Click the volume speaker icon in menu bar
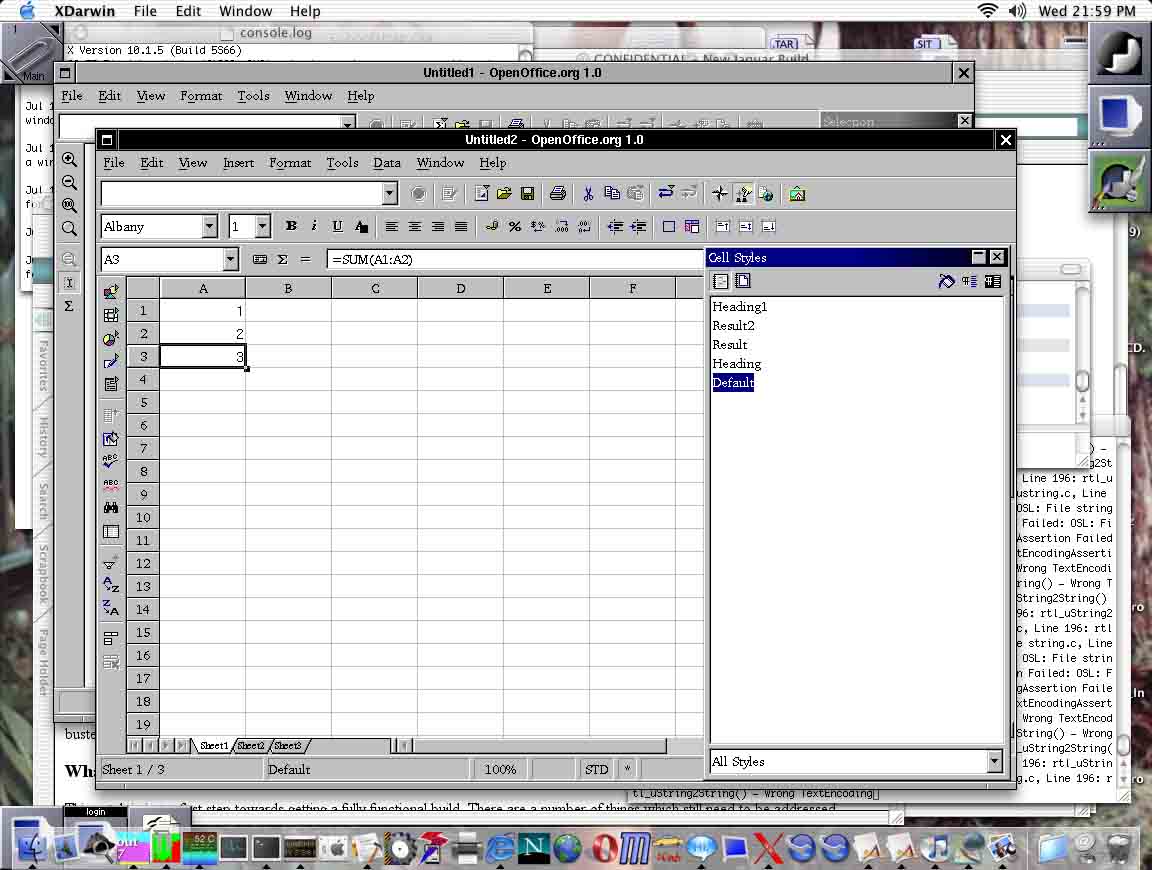The height and width of the screenshot is (870, 1152). tap(1018, 10)
